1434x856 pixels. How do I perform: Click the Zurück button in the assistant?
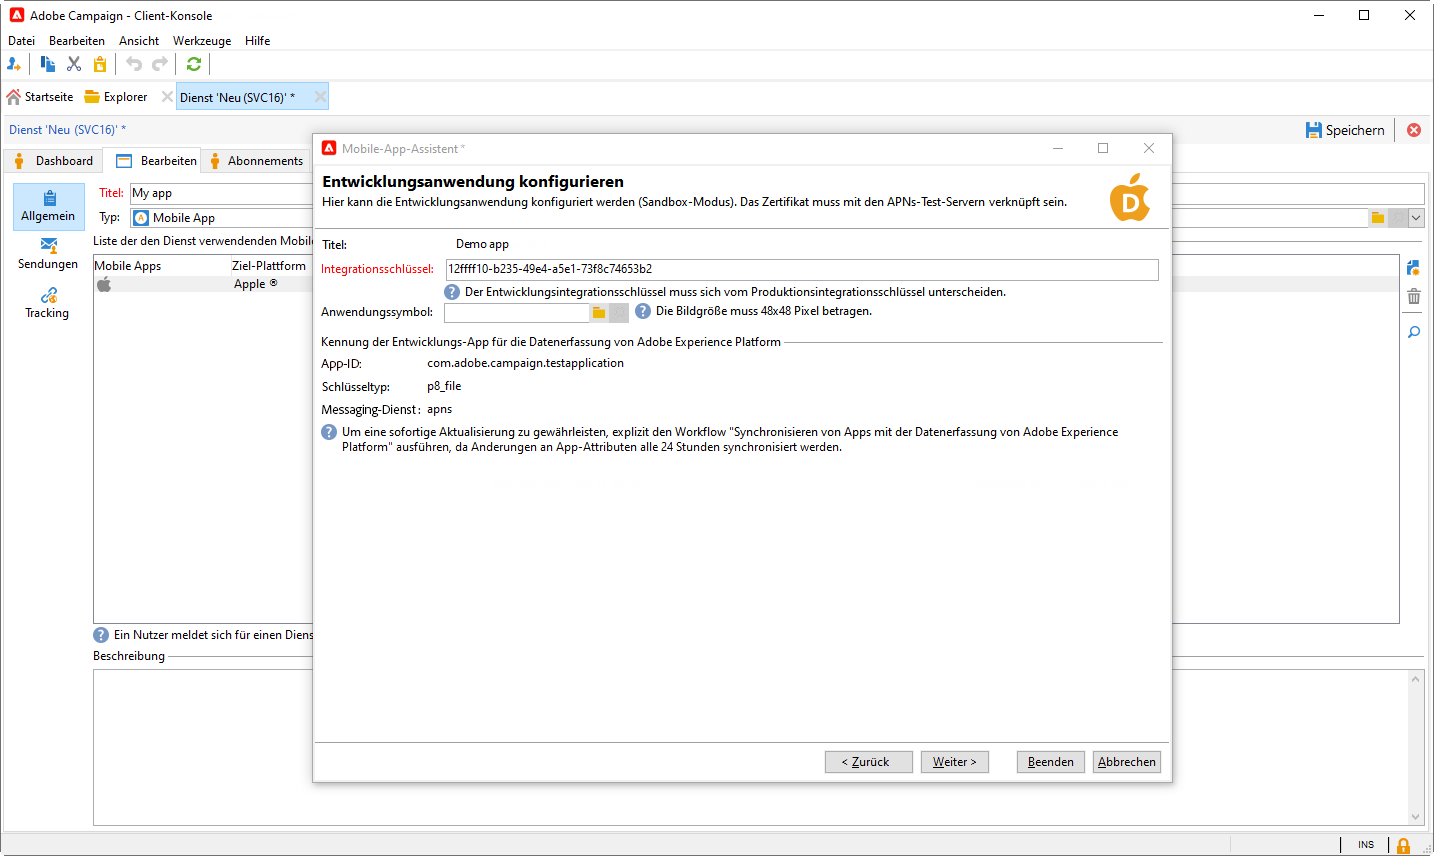coord(869,762)
